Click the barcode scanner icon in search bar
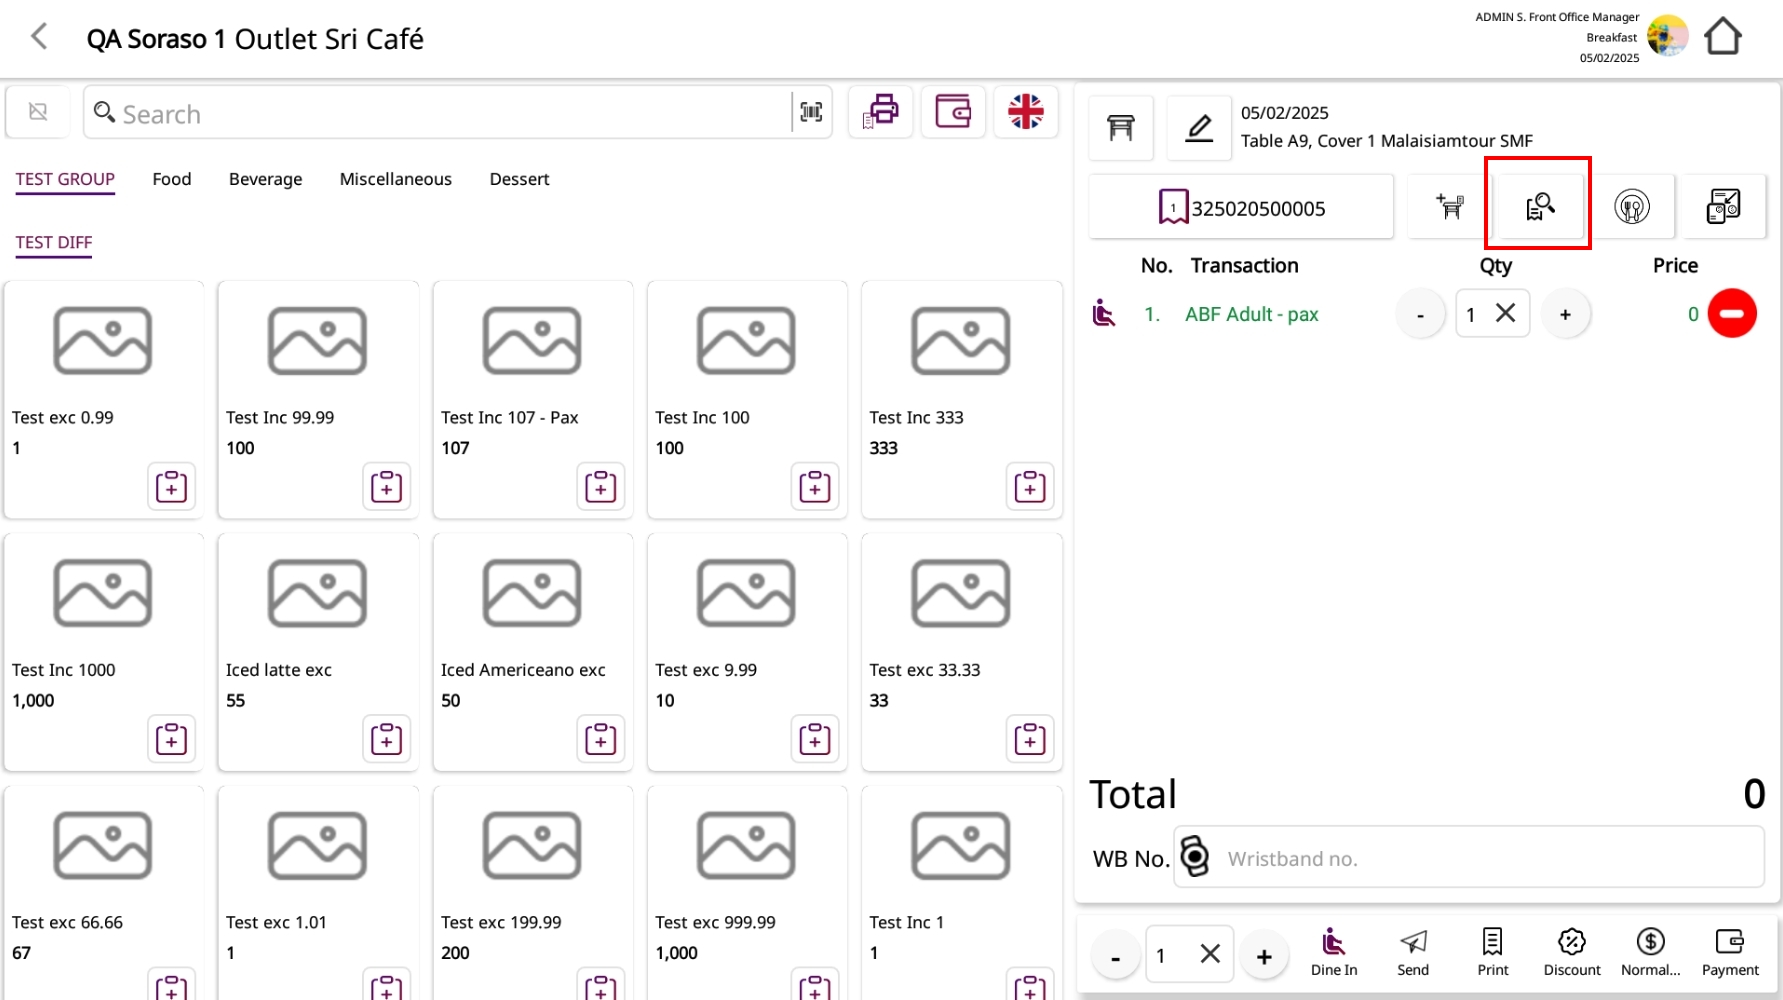The width and height of the screenshot is (1783, 1000). (811, 112)
